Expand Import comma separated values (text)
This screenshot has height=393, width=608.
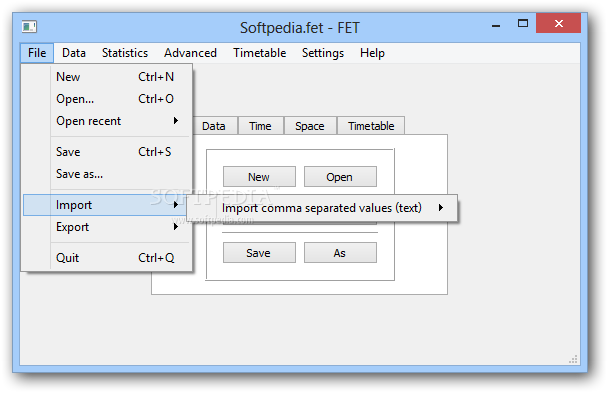[322, 208]
